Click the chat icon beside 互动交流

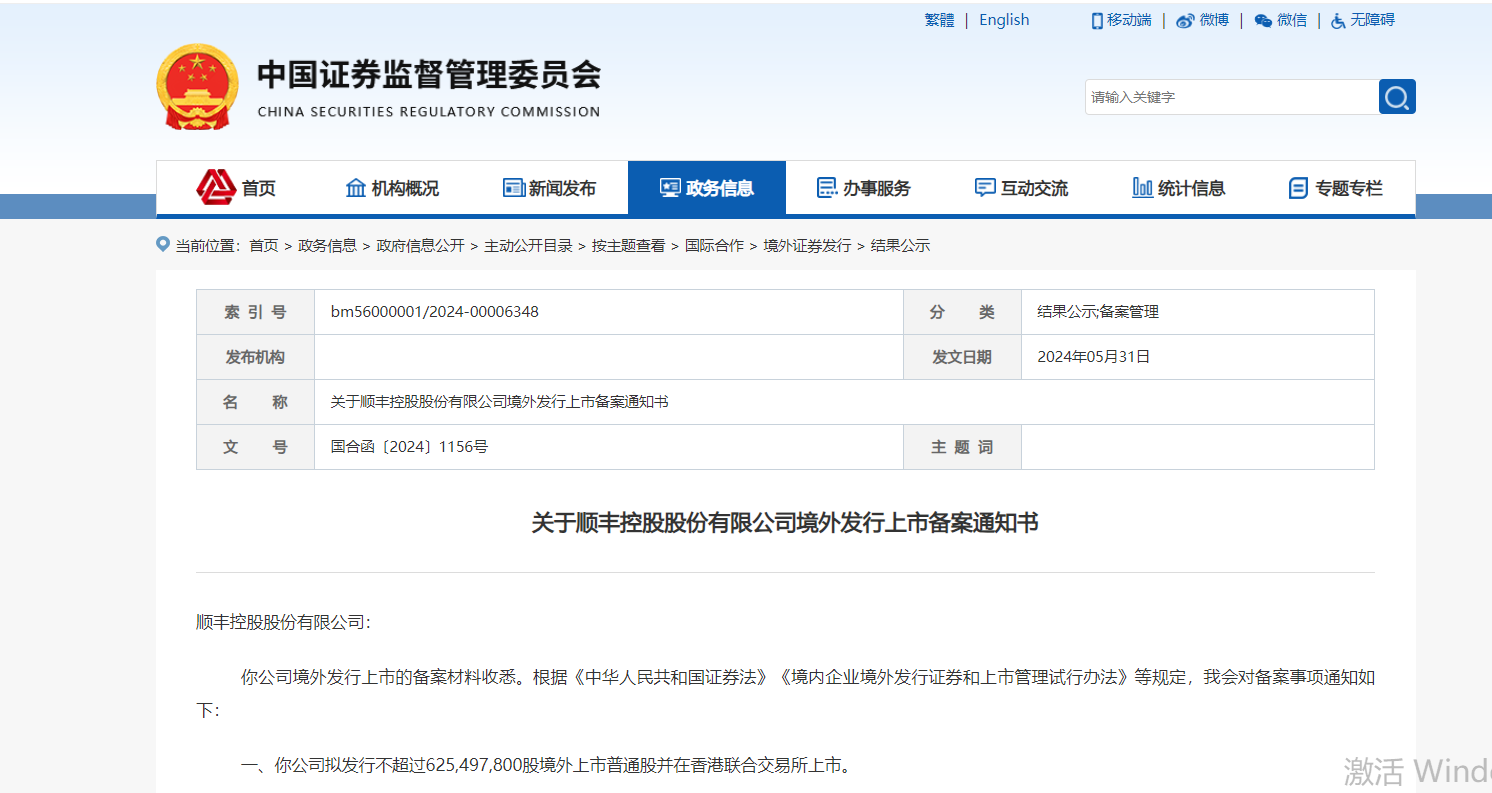tap(983, 187)
